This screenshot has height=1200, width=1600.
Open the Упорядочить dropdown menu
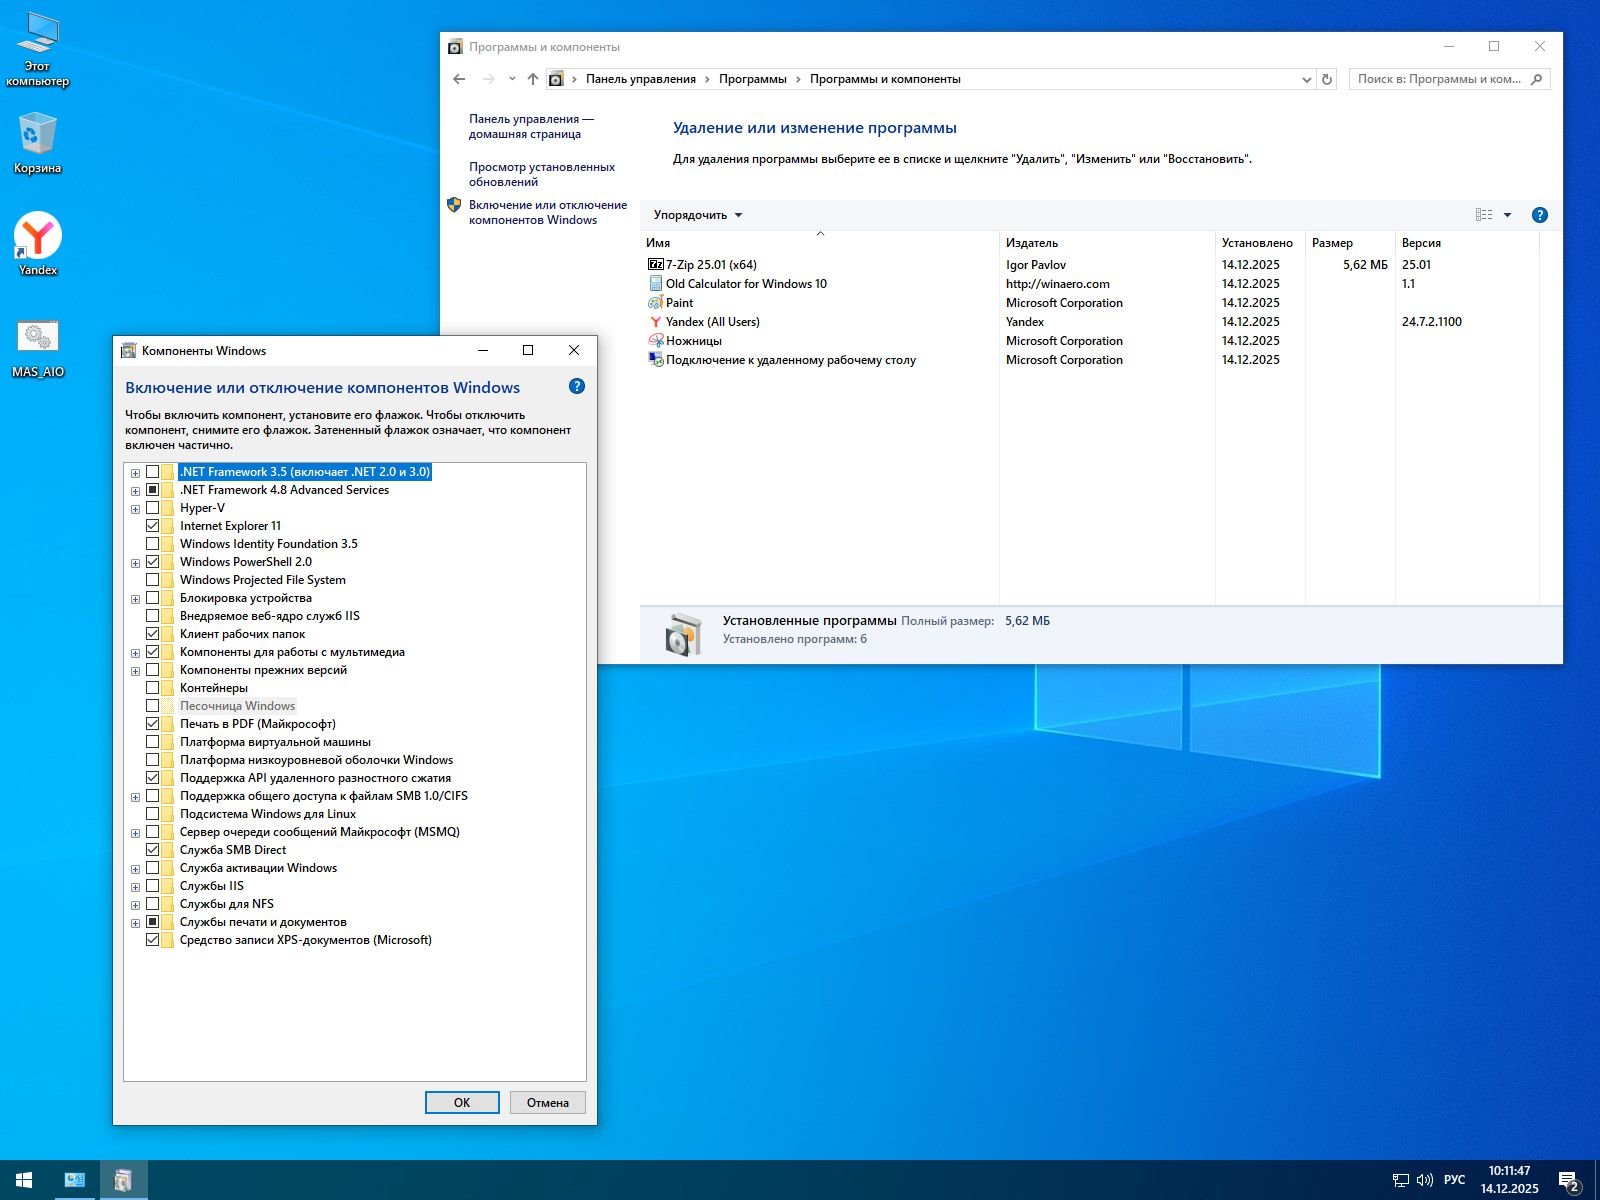(x=697, y=215)
